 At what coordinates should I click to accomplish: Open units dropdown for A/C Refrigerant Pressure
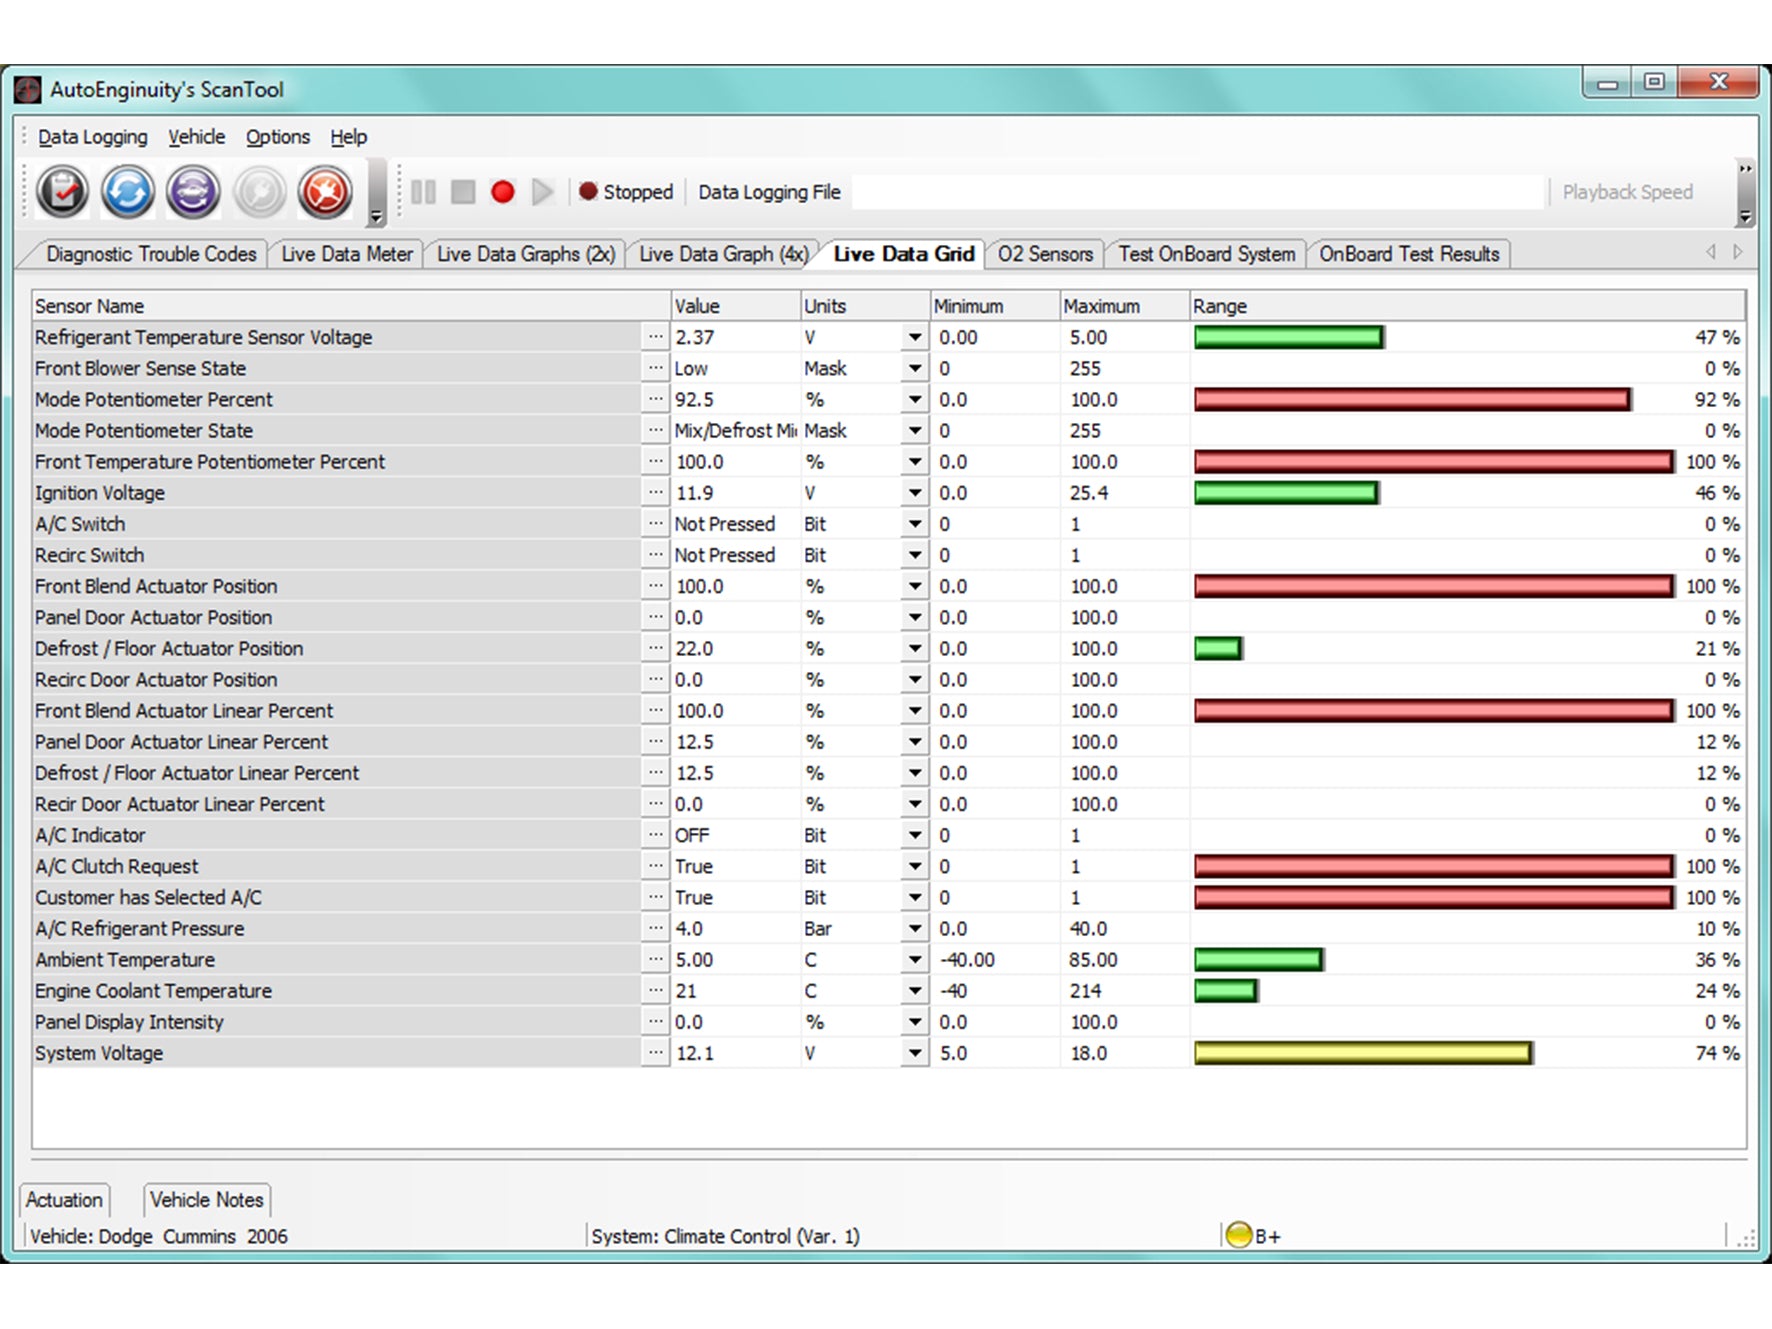click(914, 929)
